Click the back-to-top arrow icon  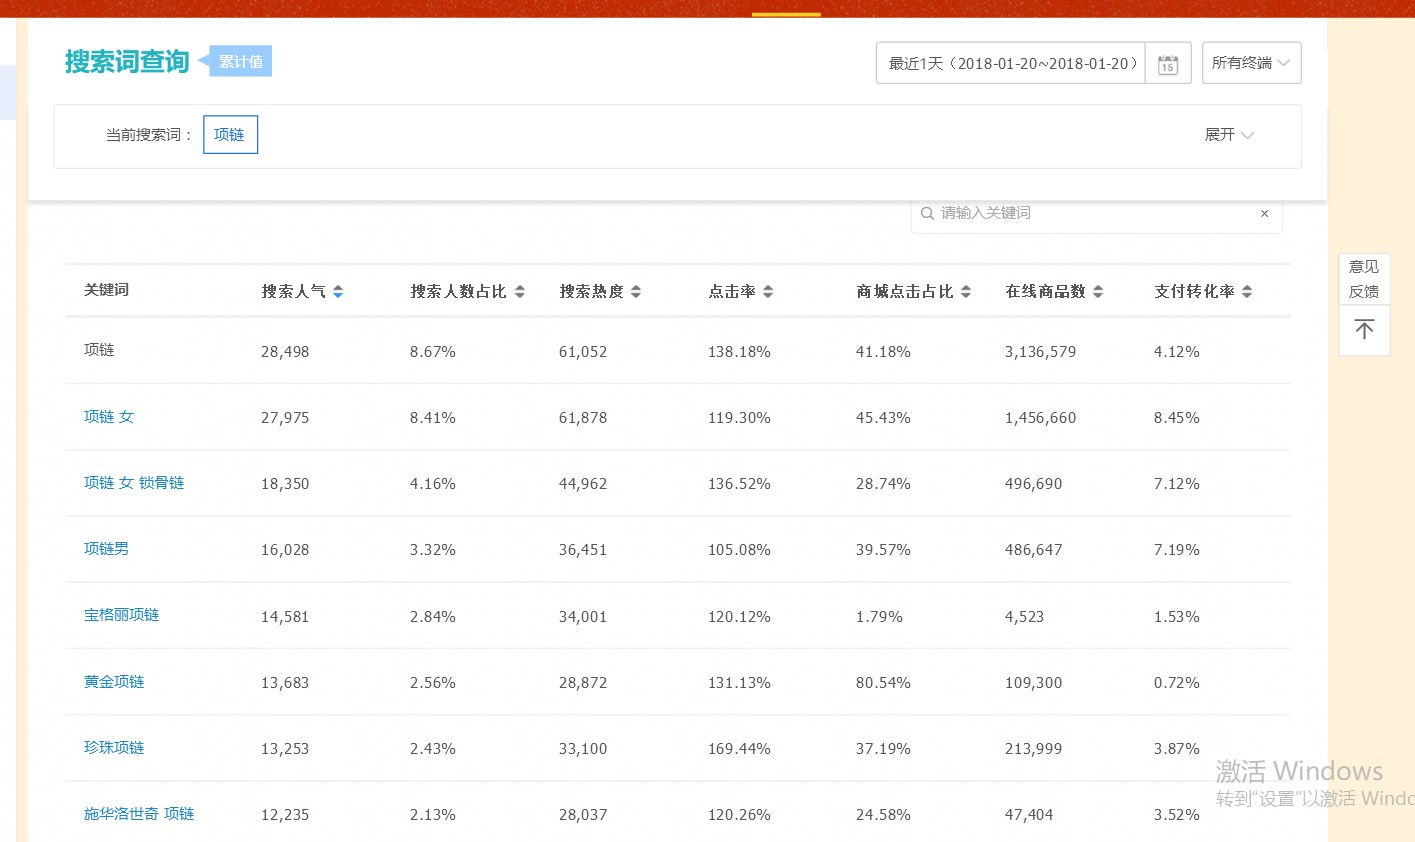[x=1363, y=329]
